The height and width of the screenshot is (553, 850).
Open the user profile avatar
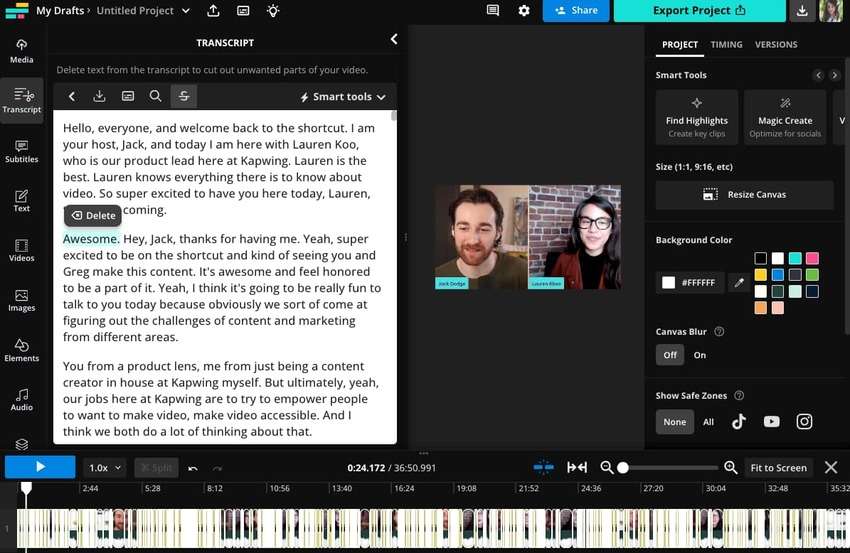pos(830,11)
